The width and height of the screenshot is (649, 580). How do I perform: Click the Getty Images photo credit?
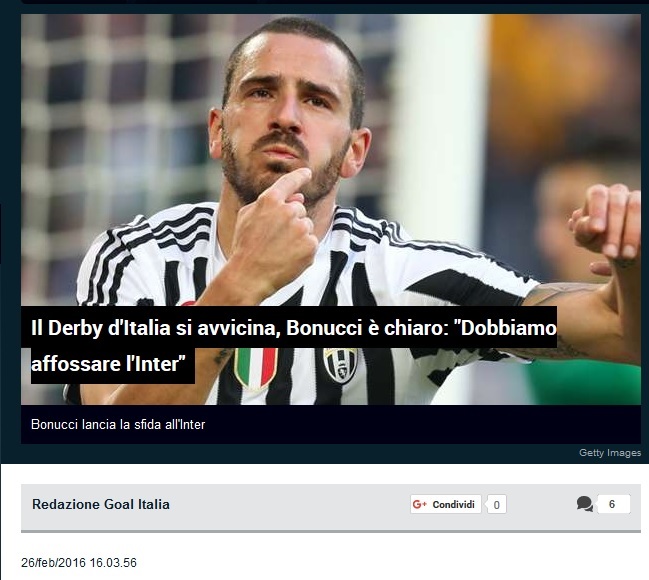tap(610, 452)
